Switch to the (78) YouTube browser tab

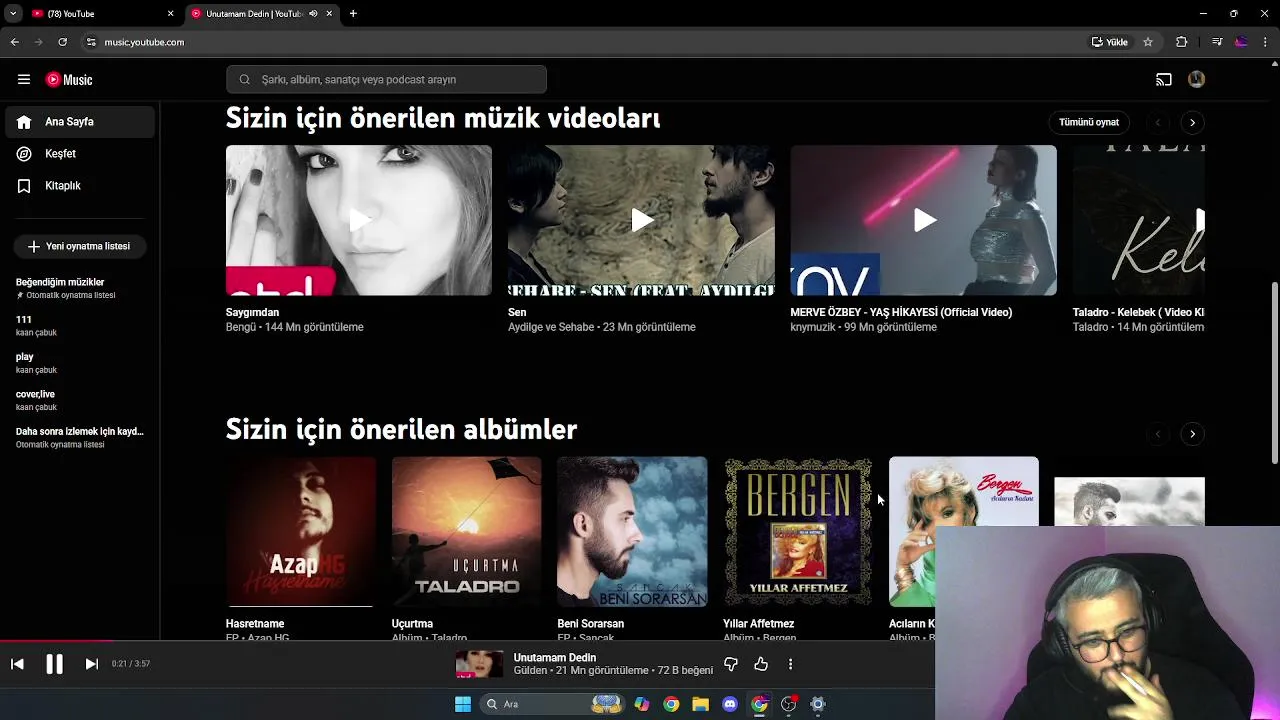100,14
